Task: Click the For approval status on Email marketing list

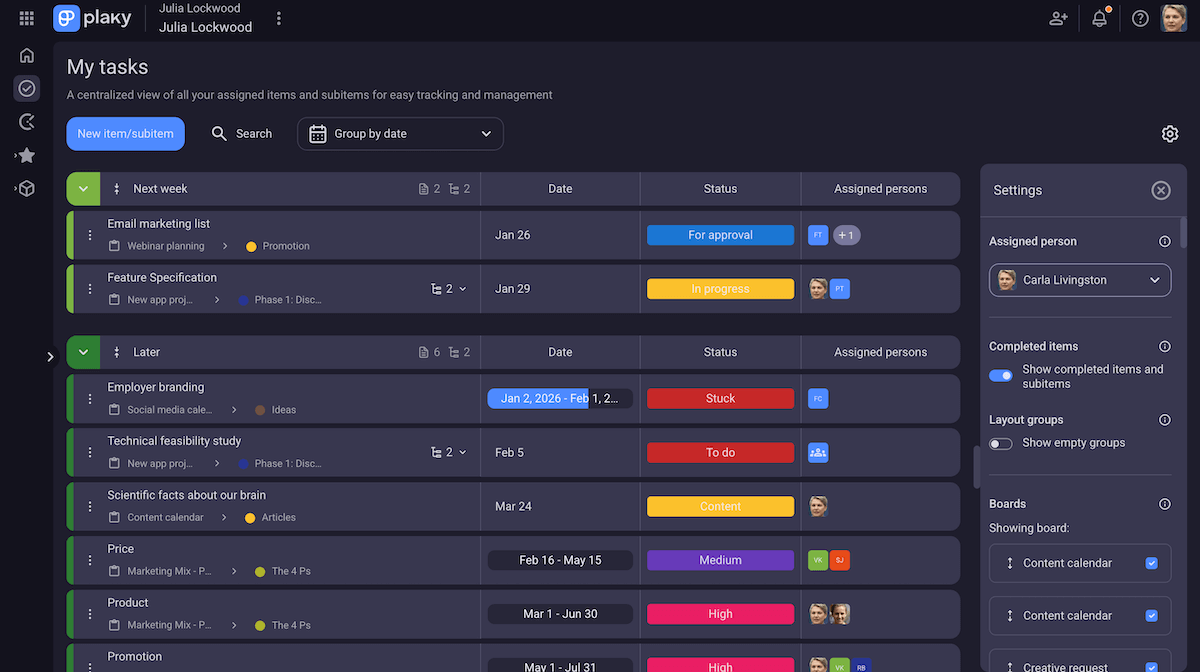Action: pos(720,234)
